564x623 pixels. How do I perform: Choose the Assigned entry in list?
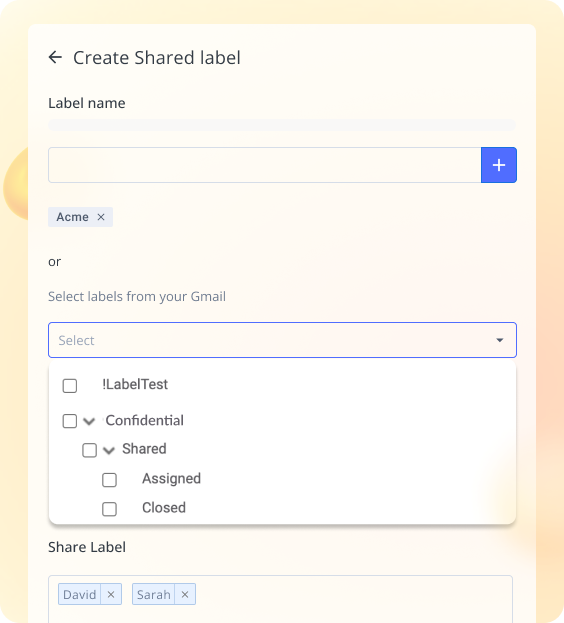(171, 479)
